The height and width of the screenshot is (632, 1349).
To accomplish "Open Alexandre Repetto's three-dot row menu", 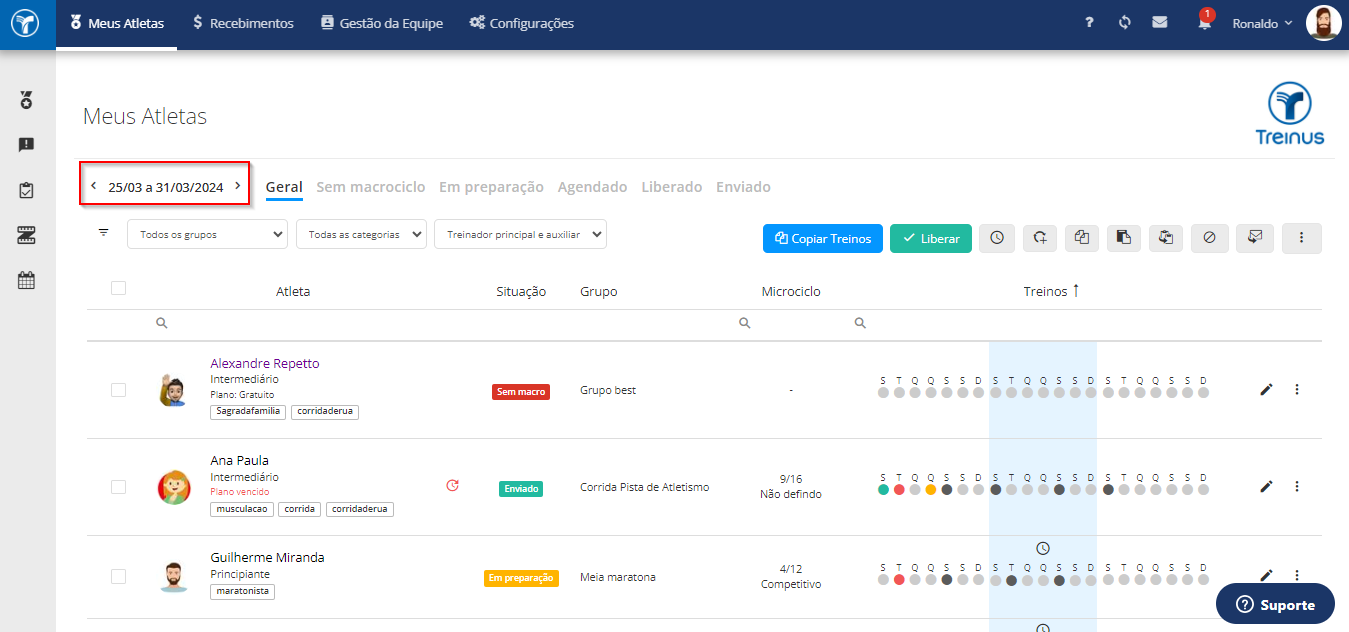I will 1297,389.
